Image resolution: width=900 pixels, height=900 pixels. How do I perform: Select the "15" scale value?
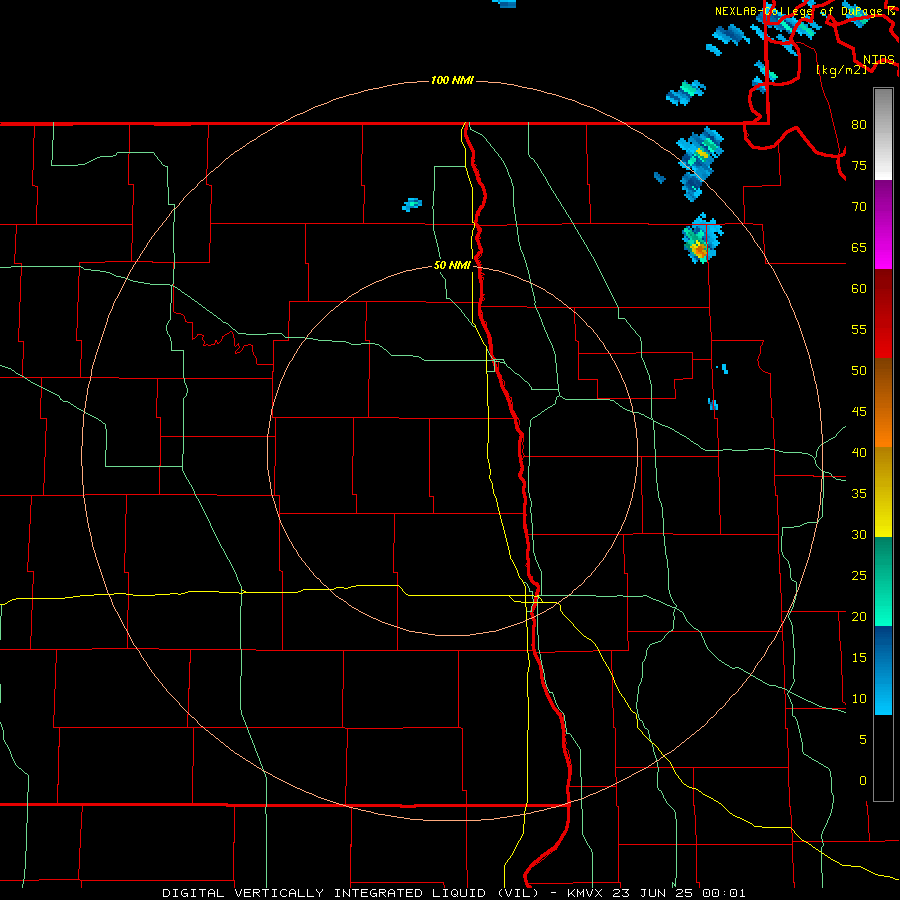(x=859, y=658)
